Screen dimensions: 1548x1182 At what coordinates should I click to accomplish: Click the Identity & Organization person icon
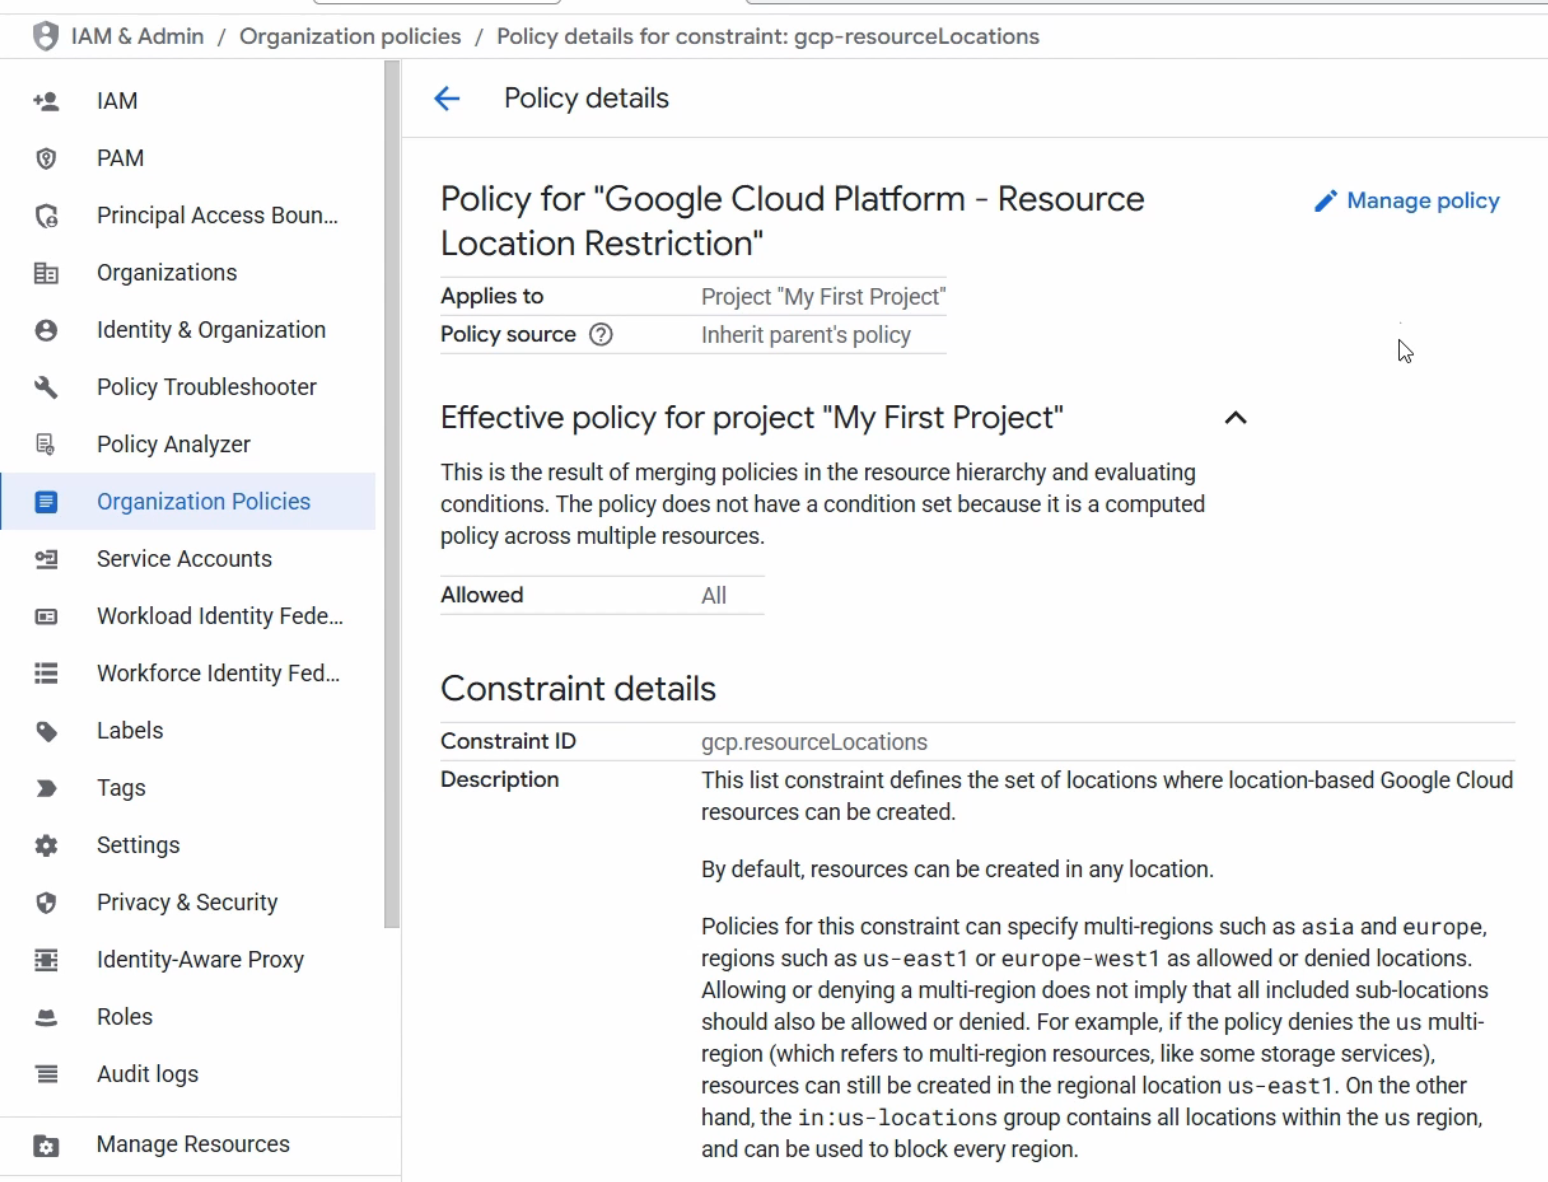46,330
